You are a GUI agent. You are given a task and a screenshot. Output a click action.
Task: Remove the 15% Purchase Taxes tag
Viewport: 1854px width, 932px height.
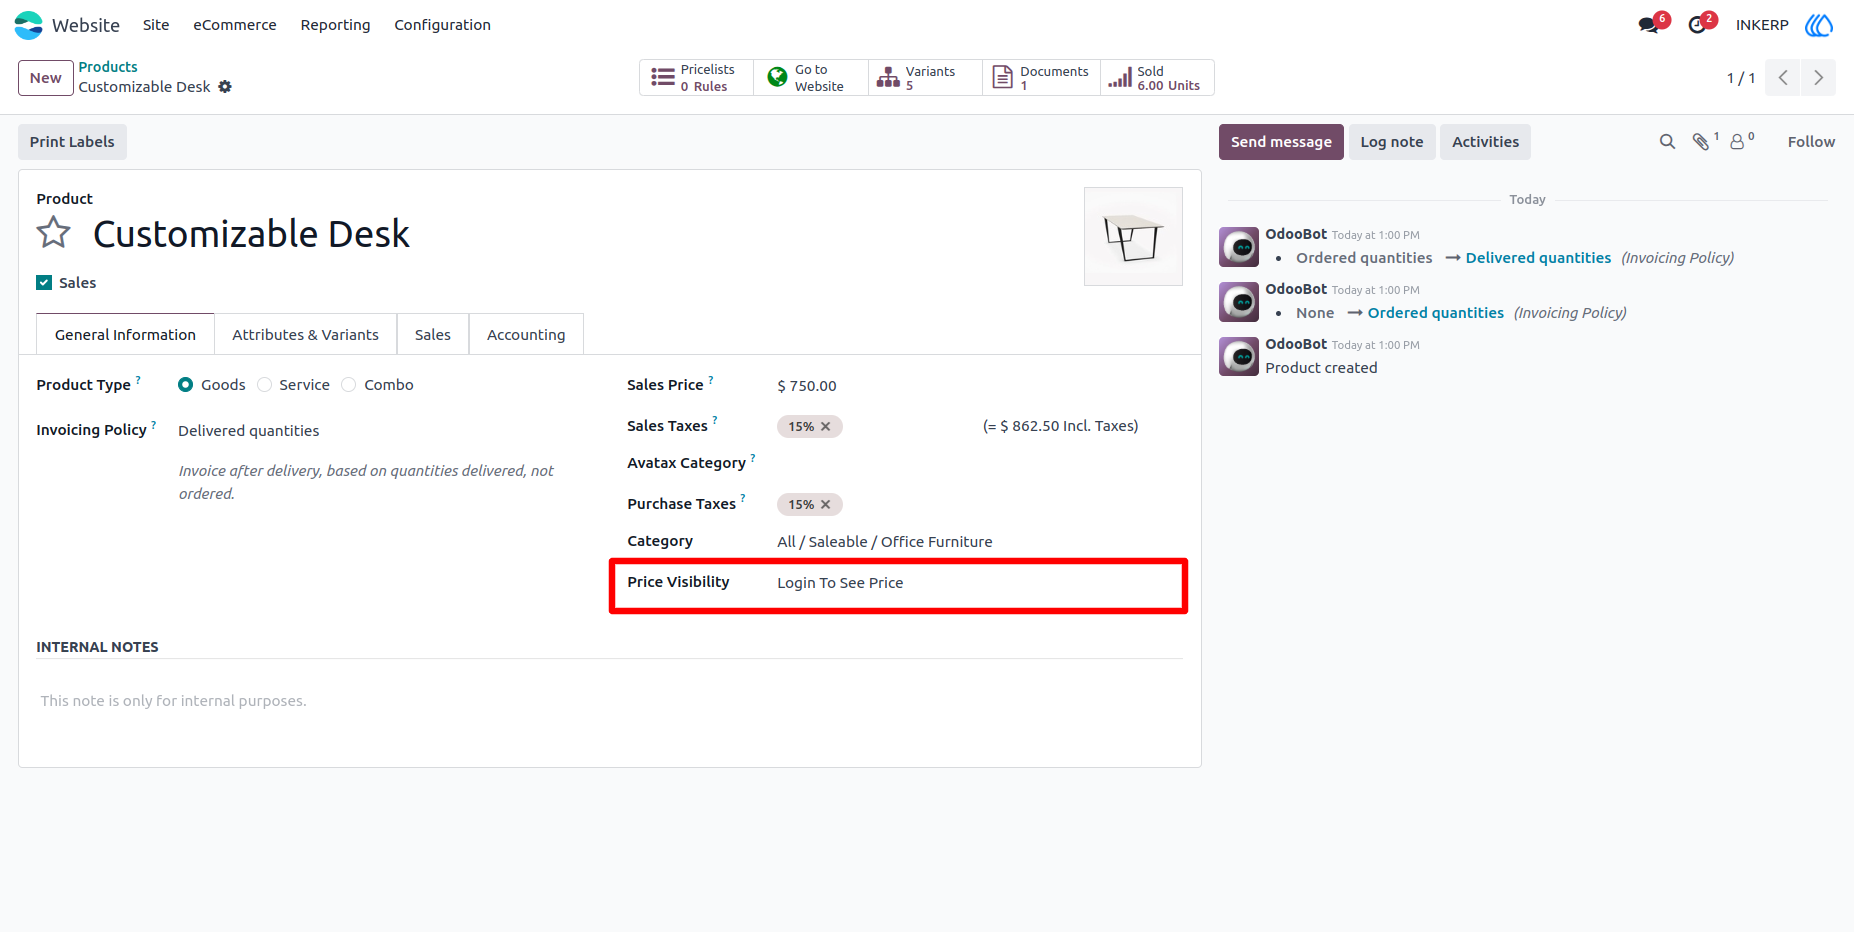pyautogui.click(x=826, y=505)
